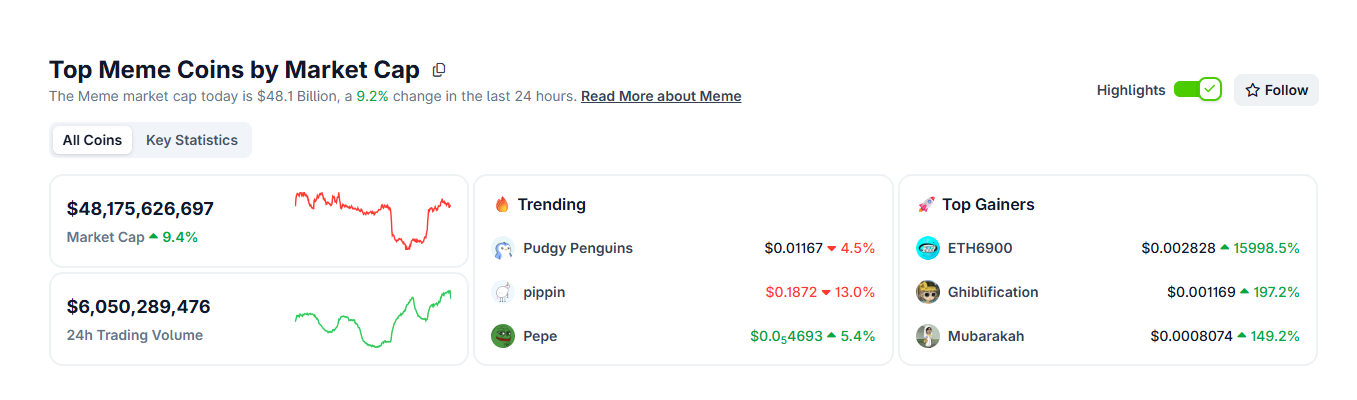The image size is (1357, 400).
Task: Click the Pepe frog coin icon
Action: pos(503,336)
